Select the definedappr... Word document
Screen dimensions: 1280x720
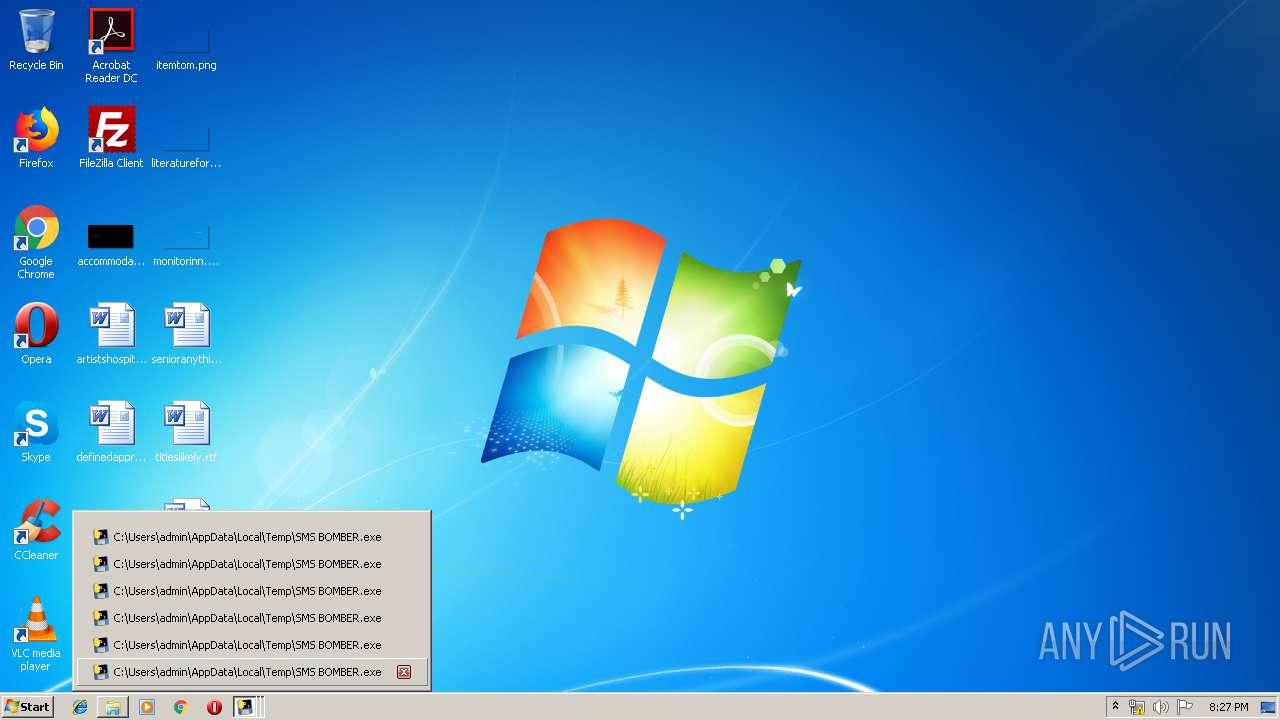[111, 432]
